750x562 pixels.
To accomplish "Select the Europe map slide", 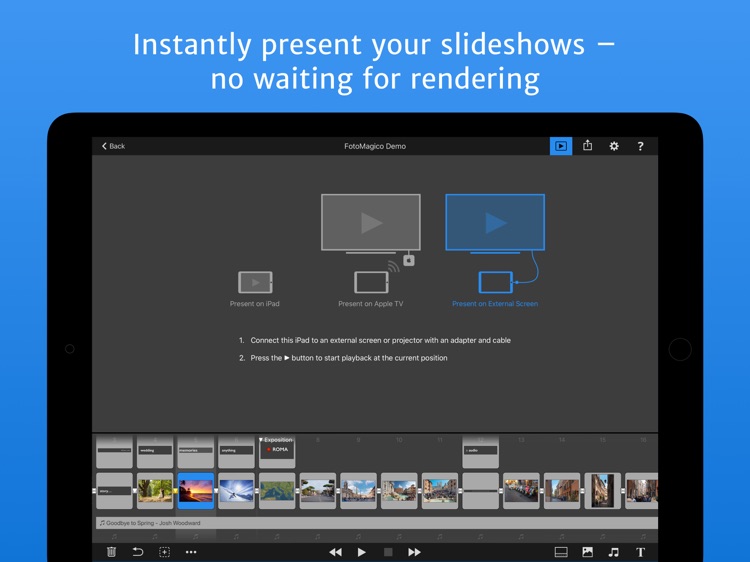I will click(x=277, y=491).
